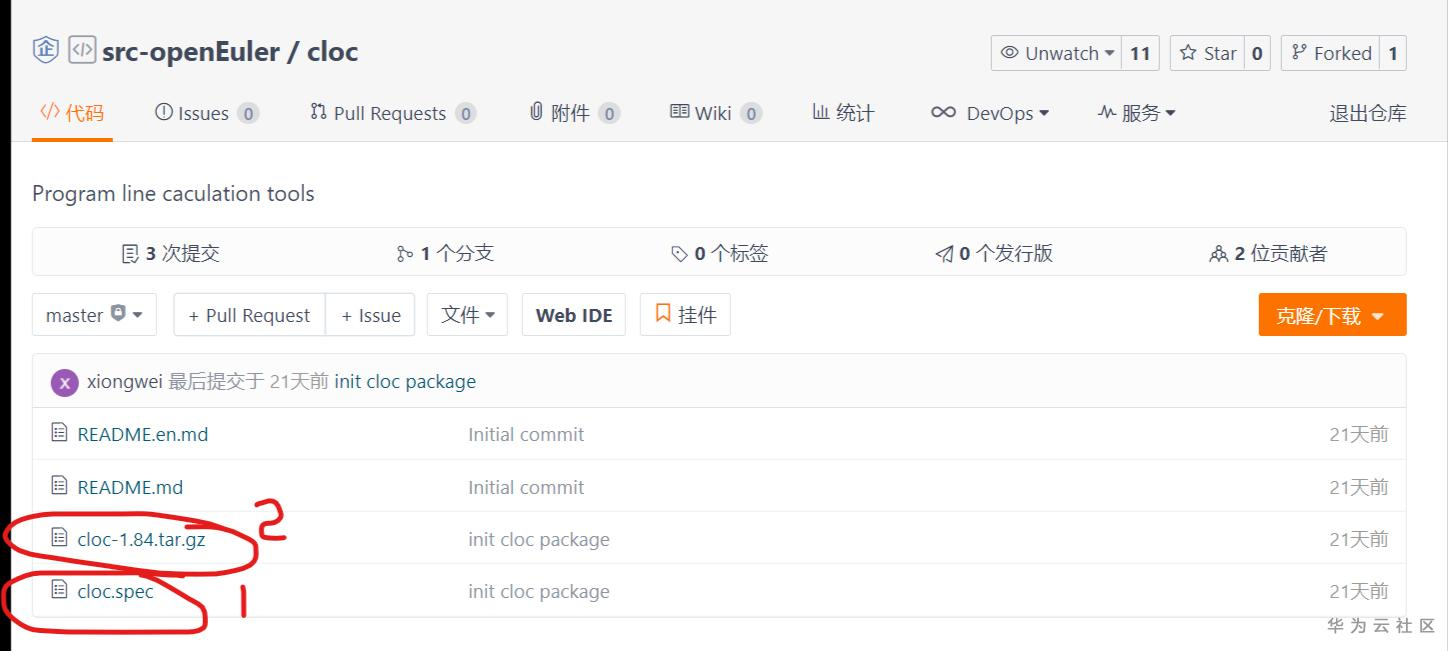The image size is (1448, 651).
Task: Click xiongwei's contributor avatar
Action: point(64,381)
